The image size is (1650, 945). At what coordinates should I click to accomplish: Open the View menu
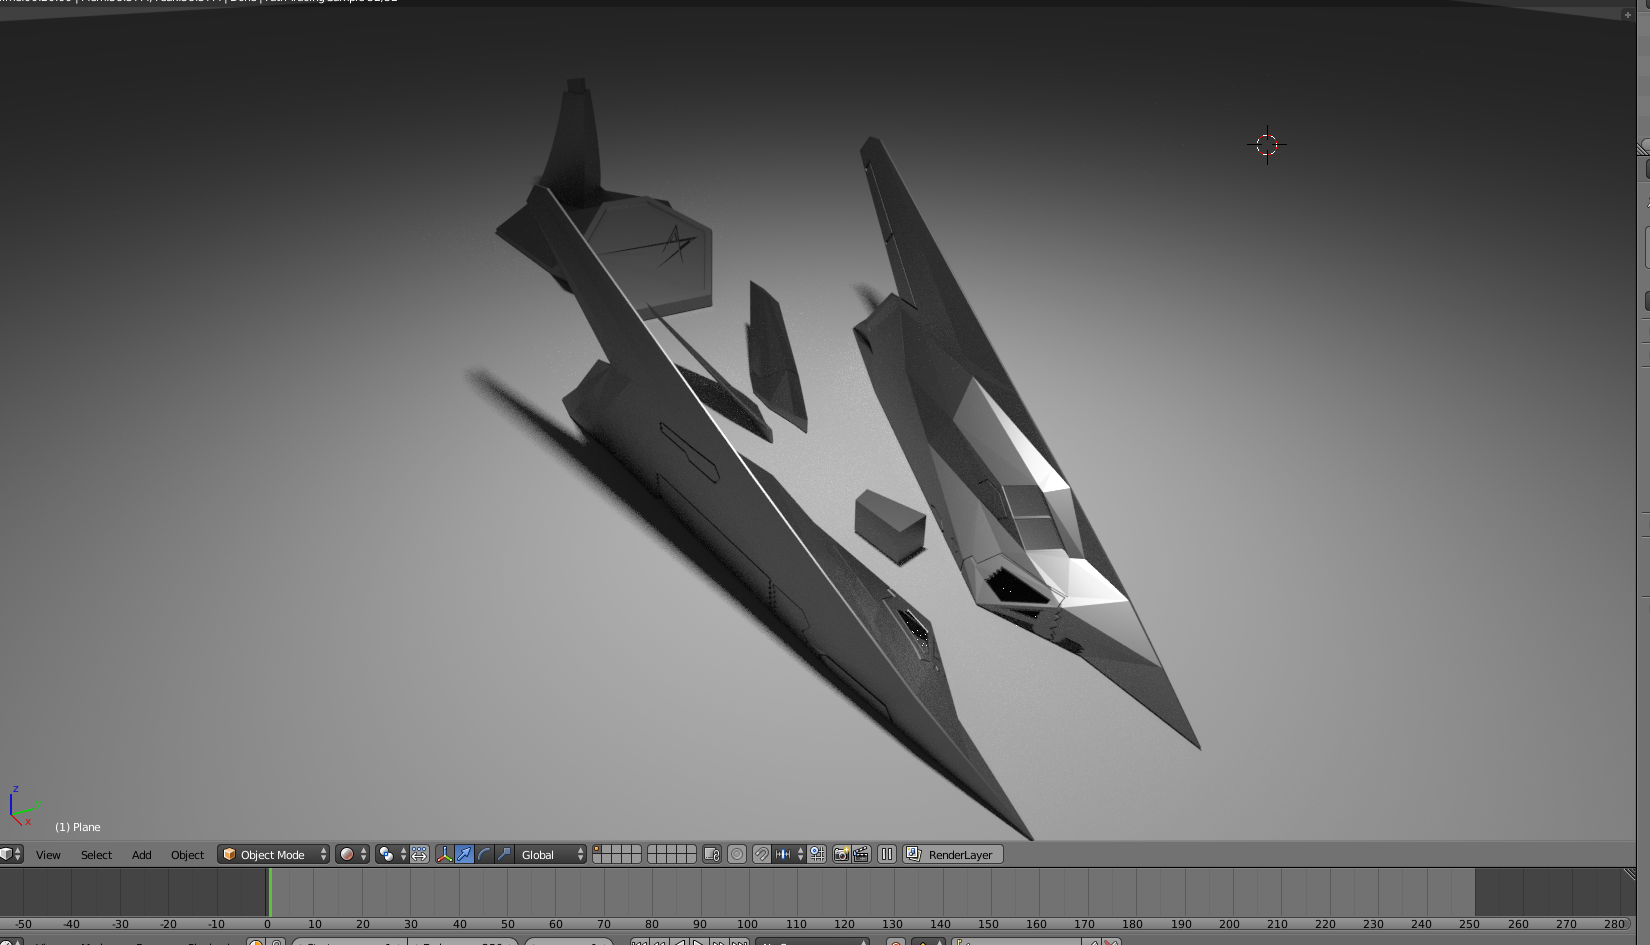point(48,855)
